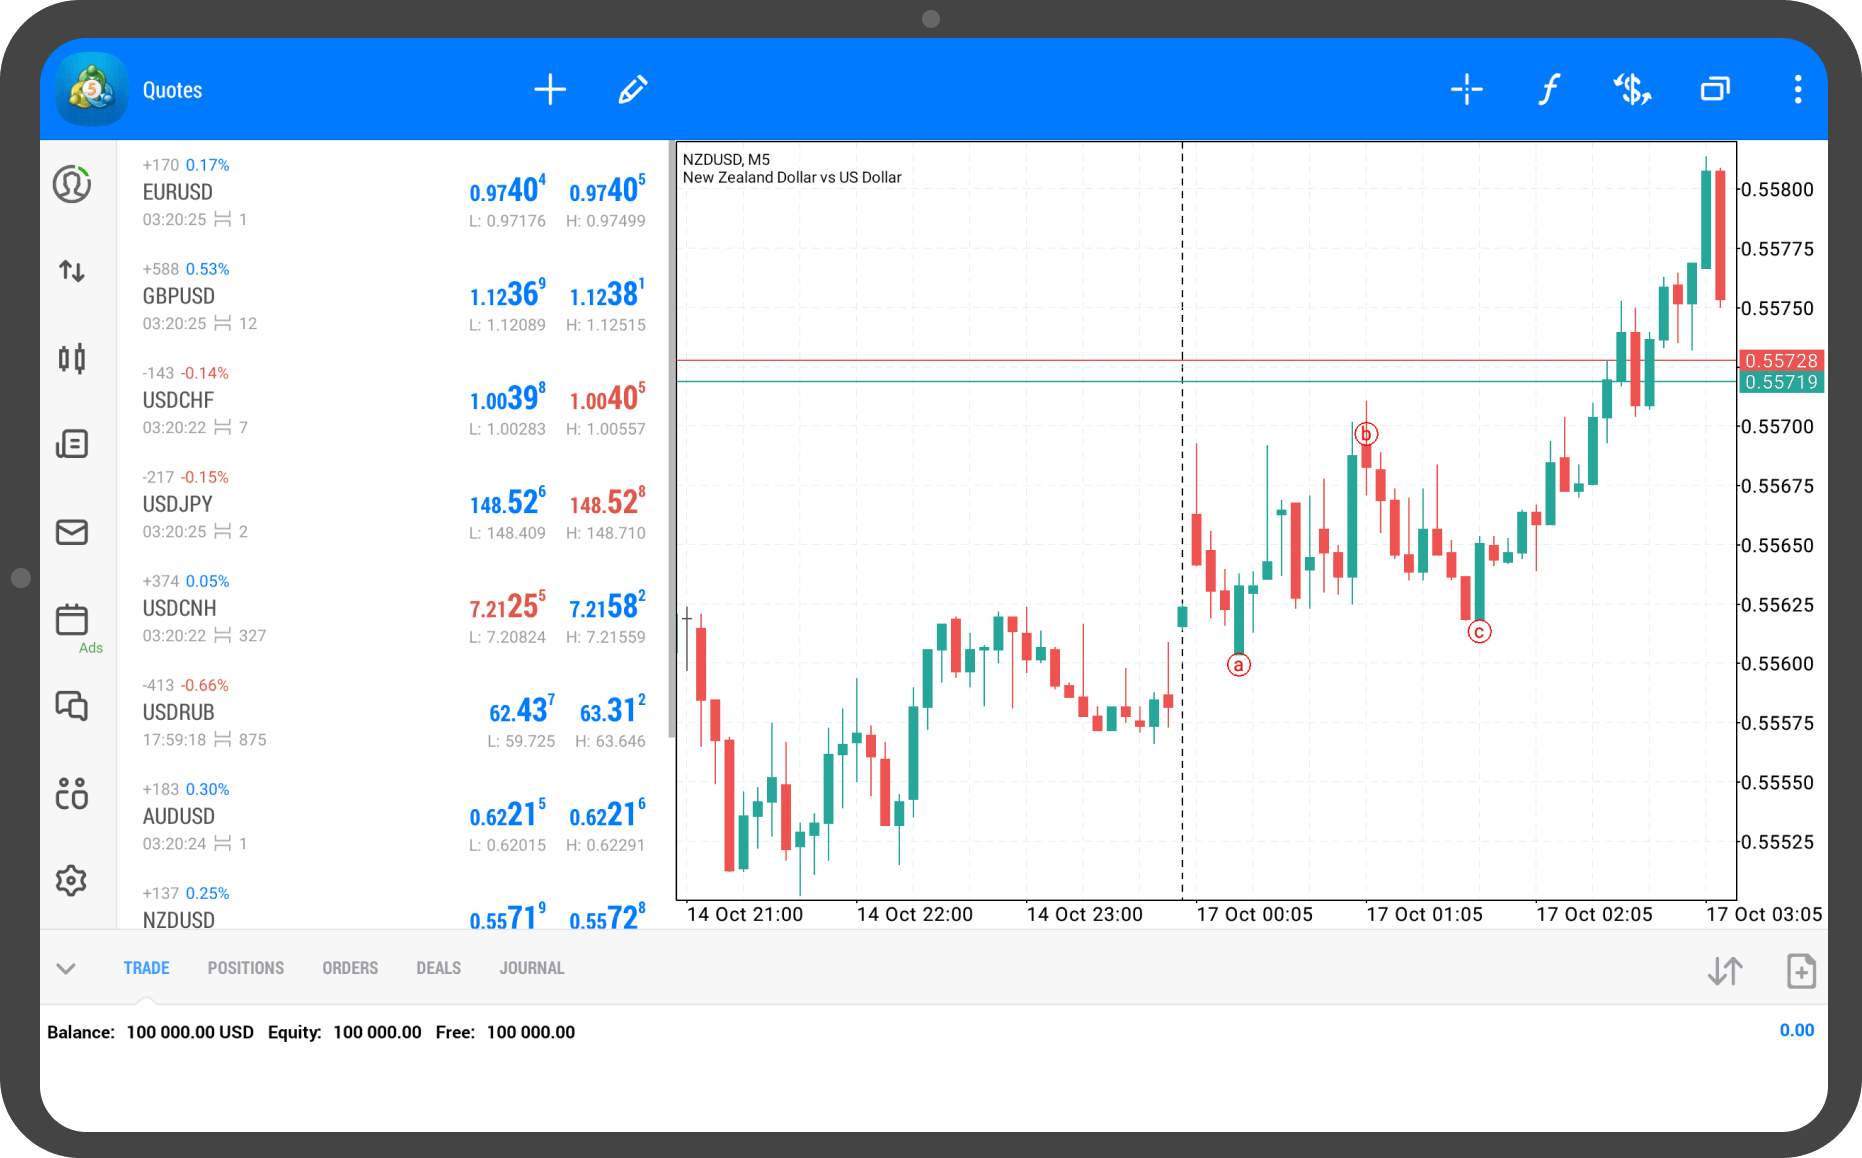This screenshot has height=1158, width=1862.
Task: Open new order dollar icon
Action: tap(1632, 90)
